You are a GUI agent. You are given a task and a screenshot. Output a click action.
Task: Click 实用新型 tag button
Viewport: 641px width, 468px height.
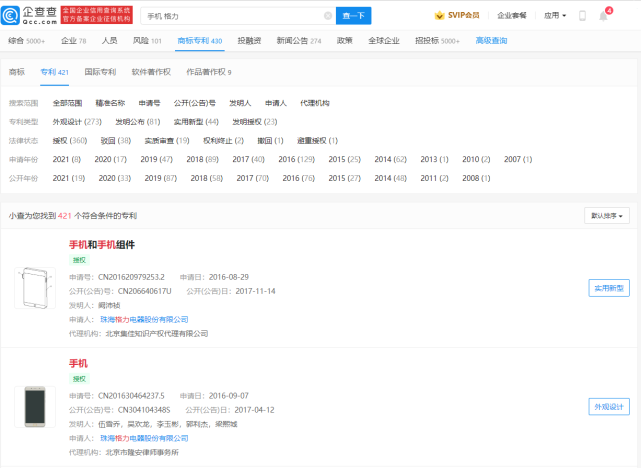[x=609, y=288]
